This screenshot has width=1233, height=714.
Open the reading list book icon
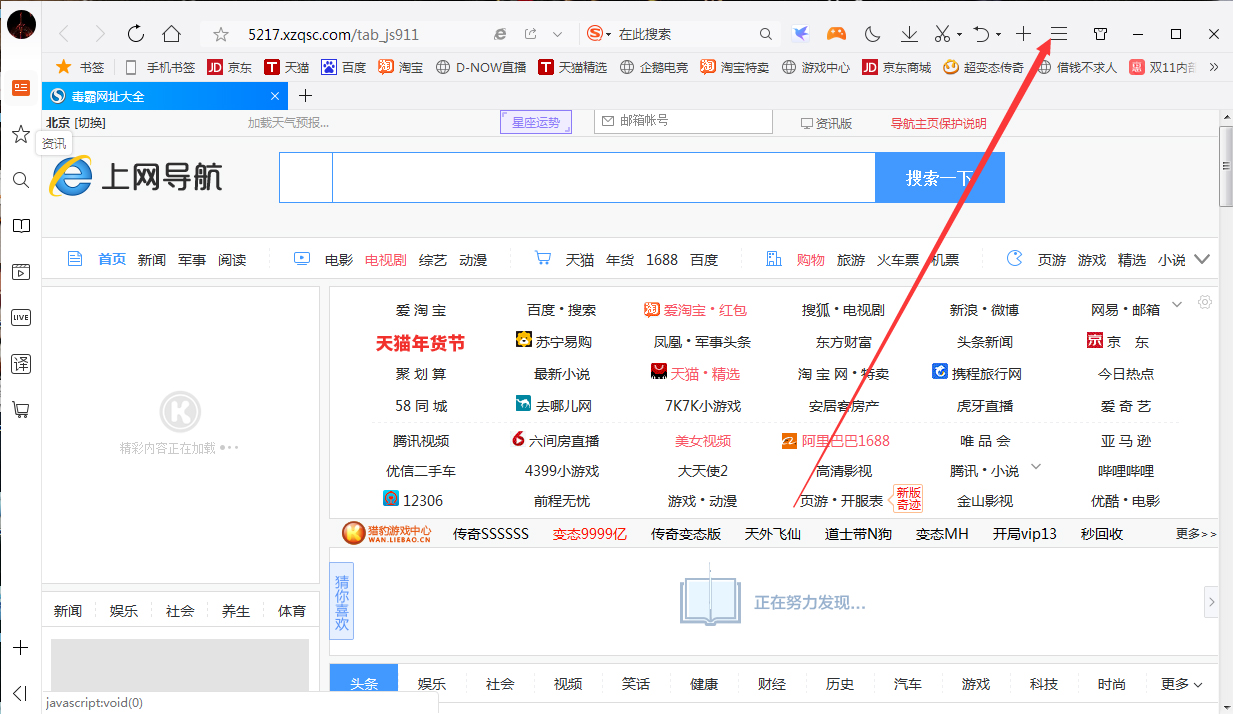(20, 226)
